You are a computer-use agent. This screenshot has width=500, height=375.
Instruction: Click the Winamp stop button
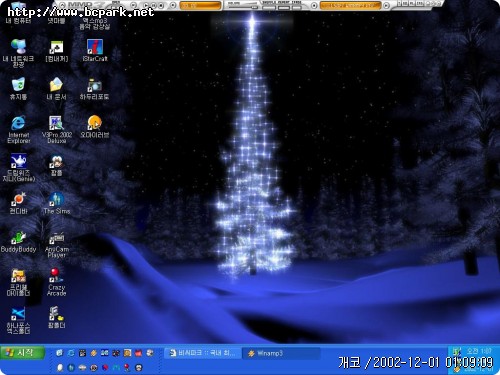[x=160, y=5]
